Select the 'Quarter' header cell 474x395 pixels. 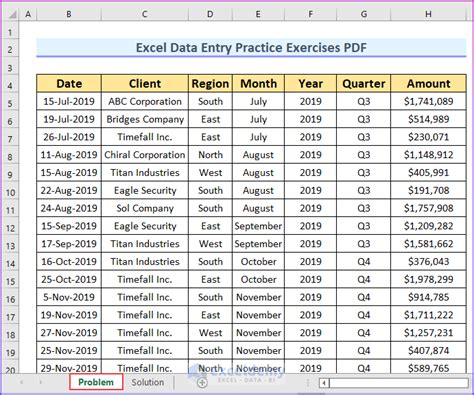[363, 84]
